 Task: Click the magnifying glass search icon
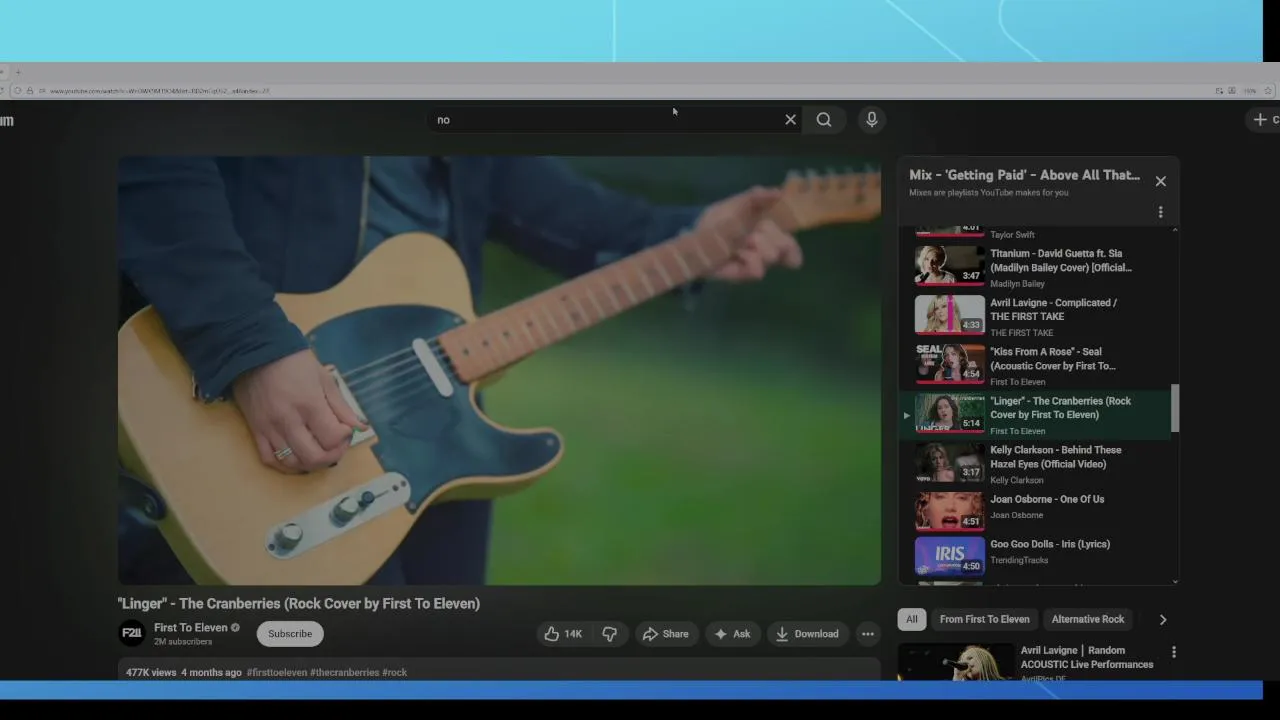pyautogui.click(x=824, y=120)
